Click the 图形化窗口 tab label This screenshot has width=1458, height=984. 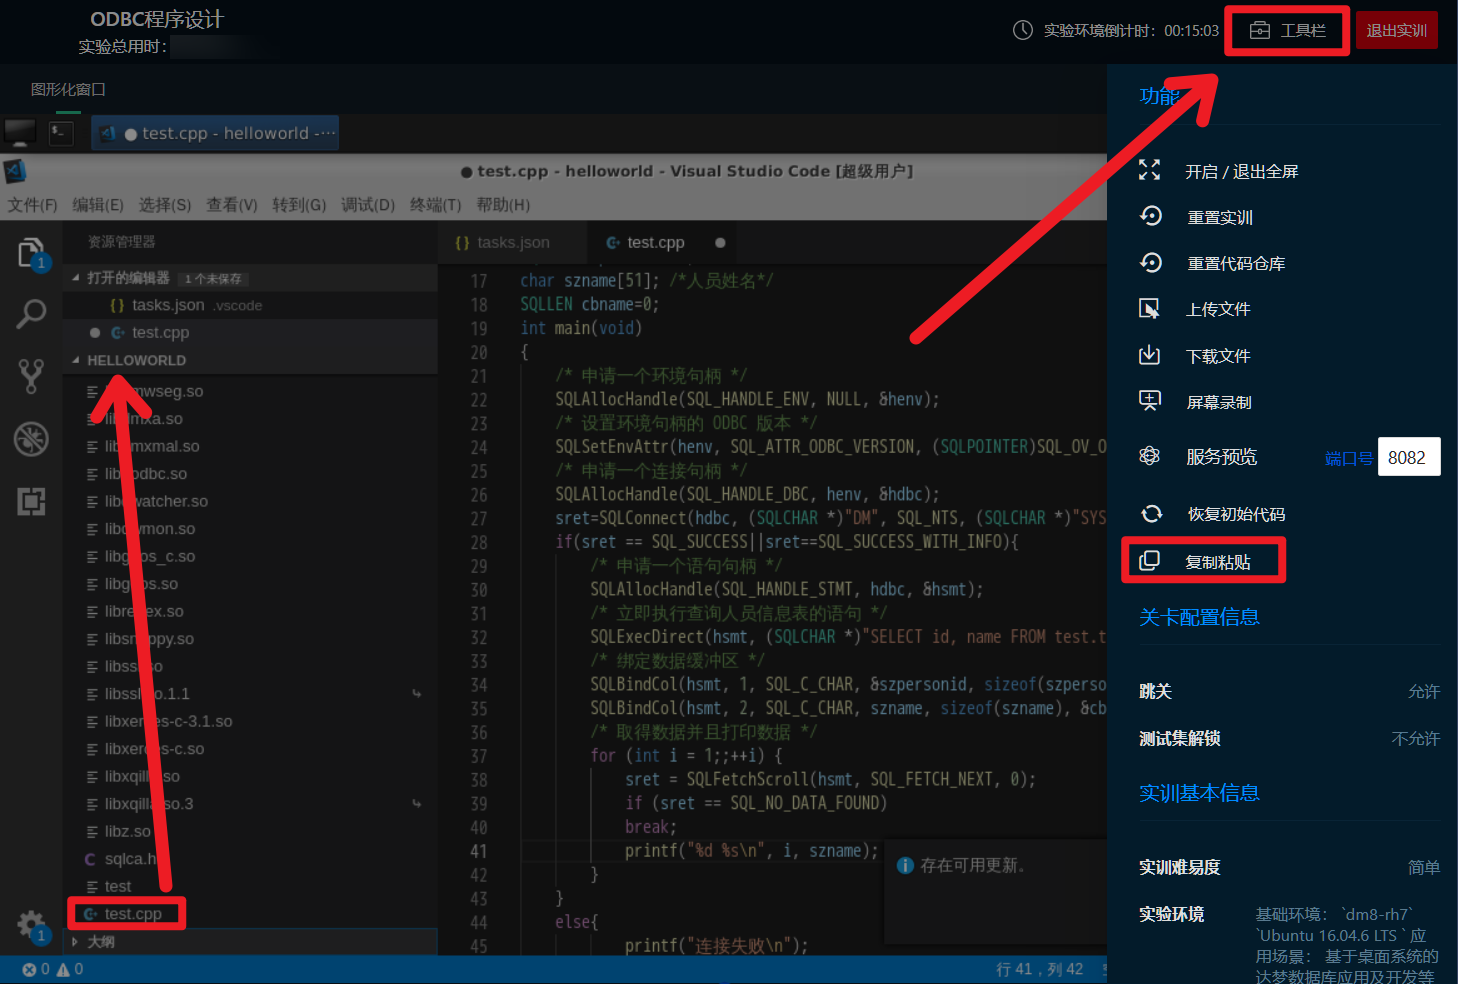(x=68, y=89)
